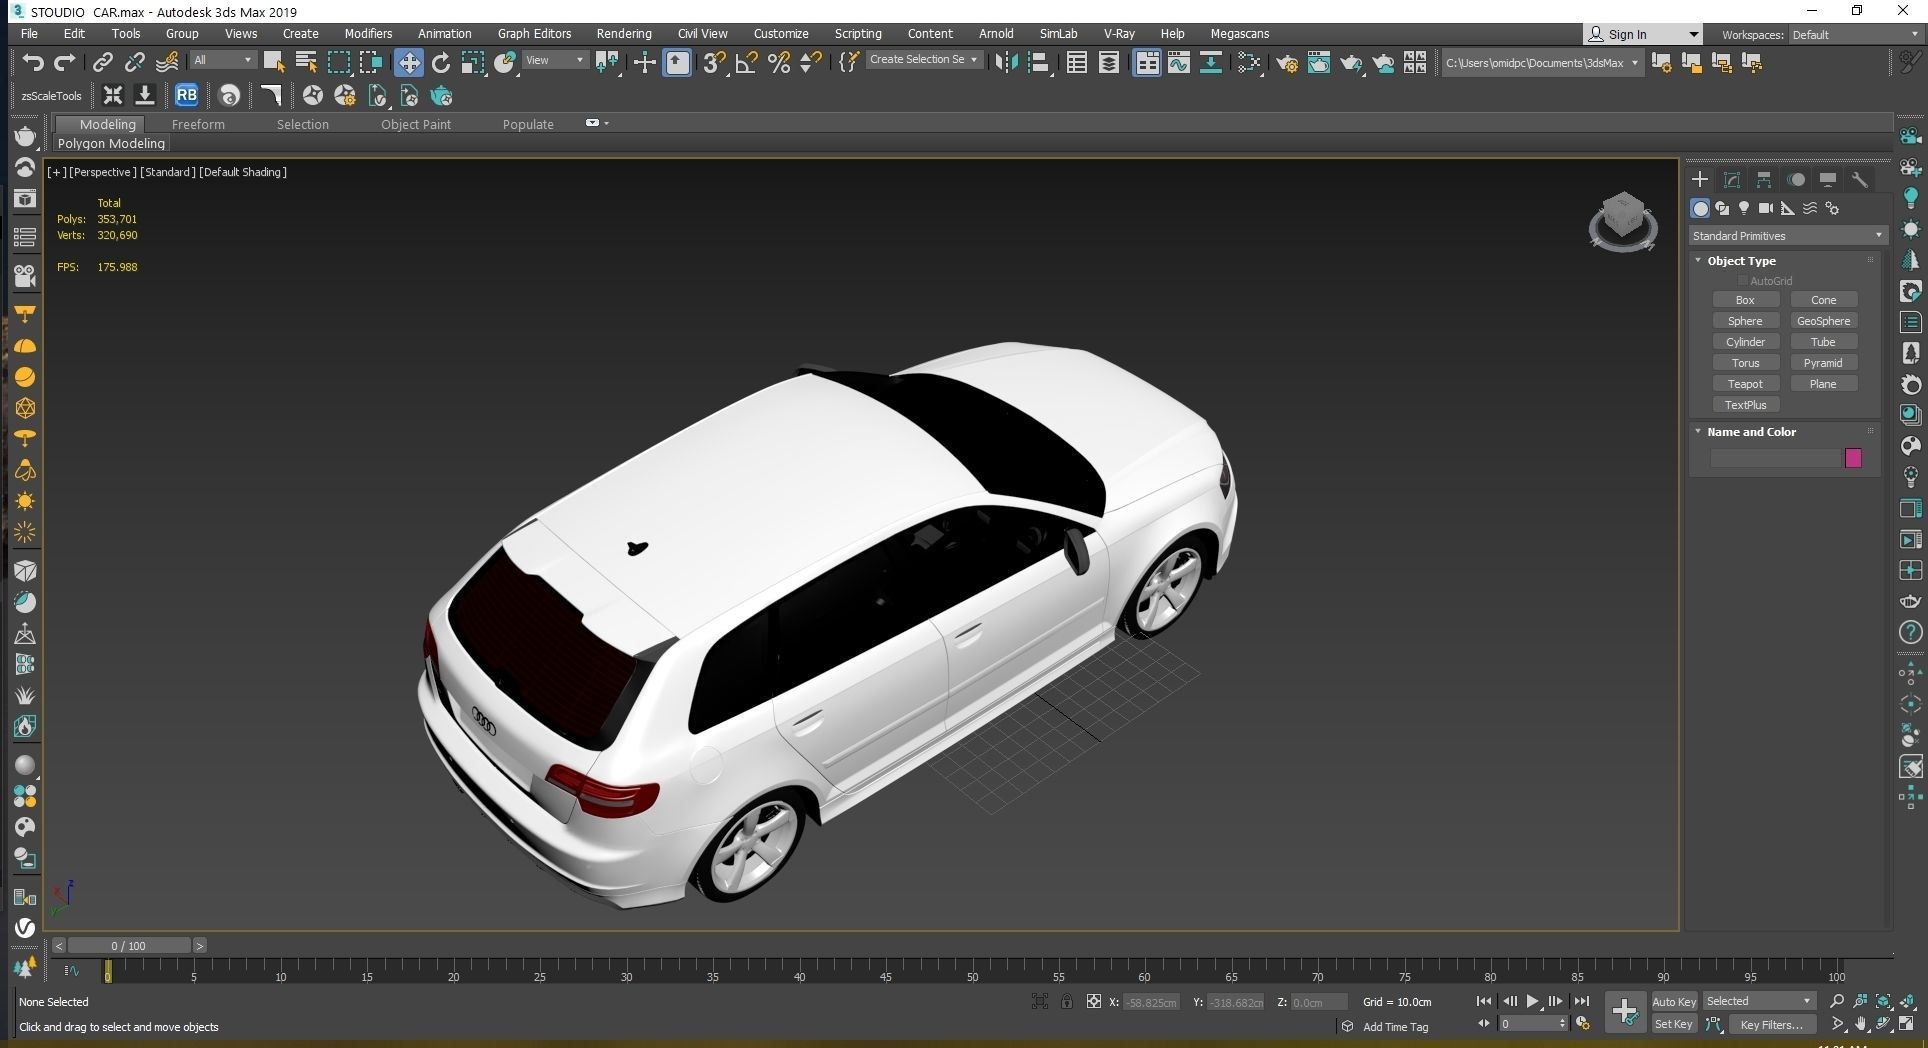
Task: Open the View reference coordinate dropdown
Action: 555,61
